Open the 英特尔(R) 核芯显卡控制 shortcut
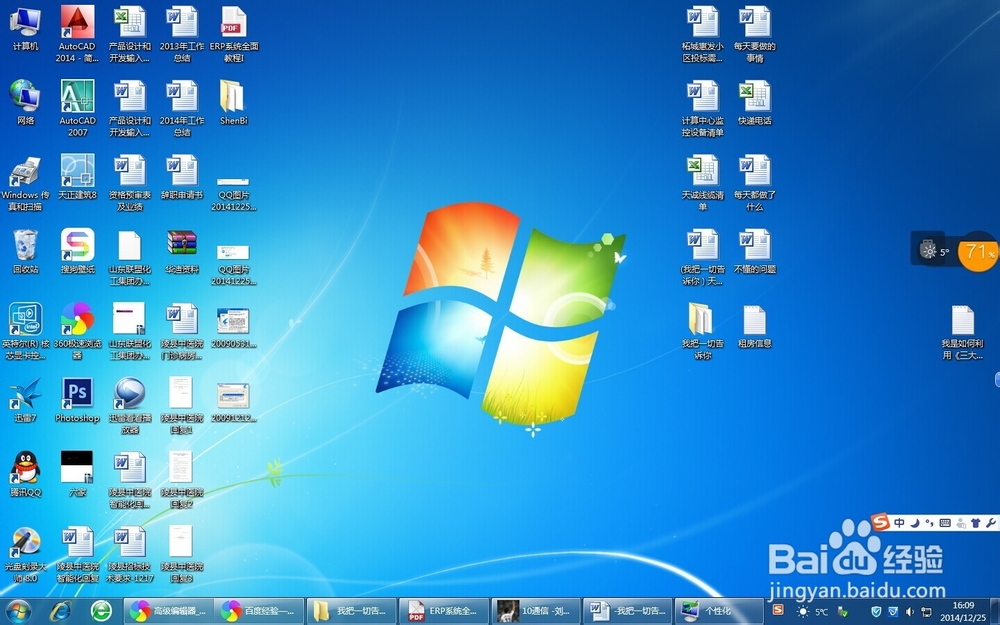 click(x=26, y=331)
